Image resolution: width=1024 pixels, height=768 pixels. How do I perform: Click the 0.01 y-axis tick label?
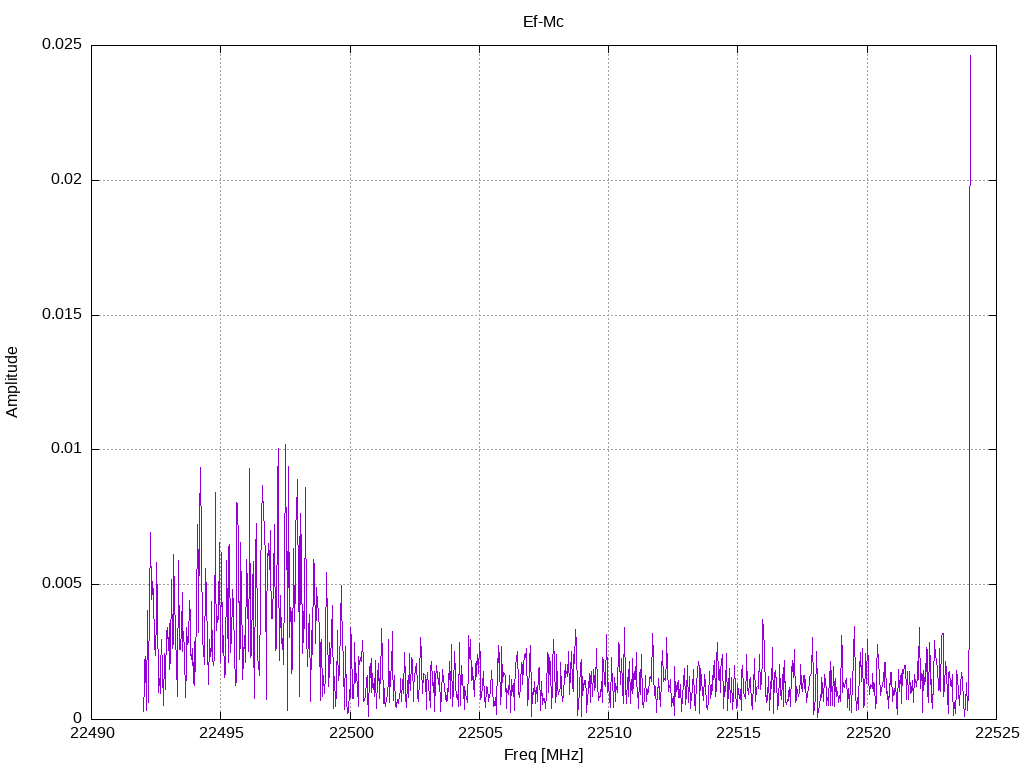(x=65, y=449)
